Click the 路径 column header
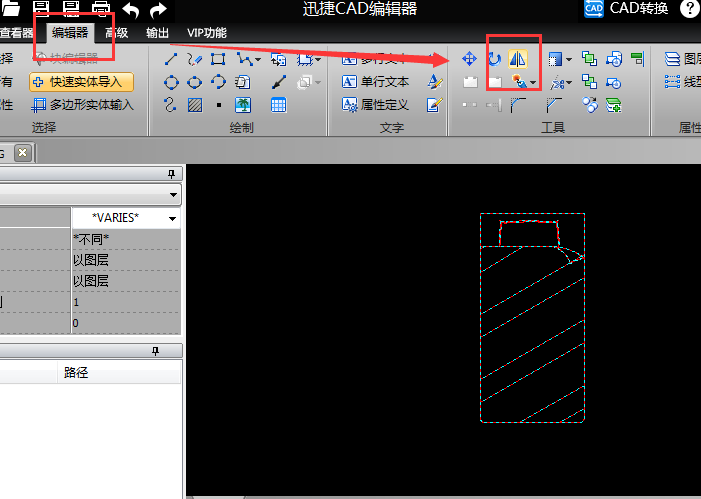Viewport: 701px width, 499px height. (x=119, y=372)
